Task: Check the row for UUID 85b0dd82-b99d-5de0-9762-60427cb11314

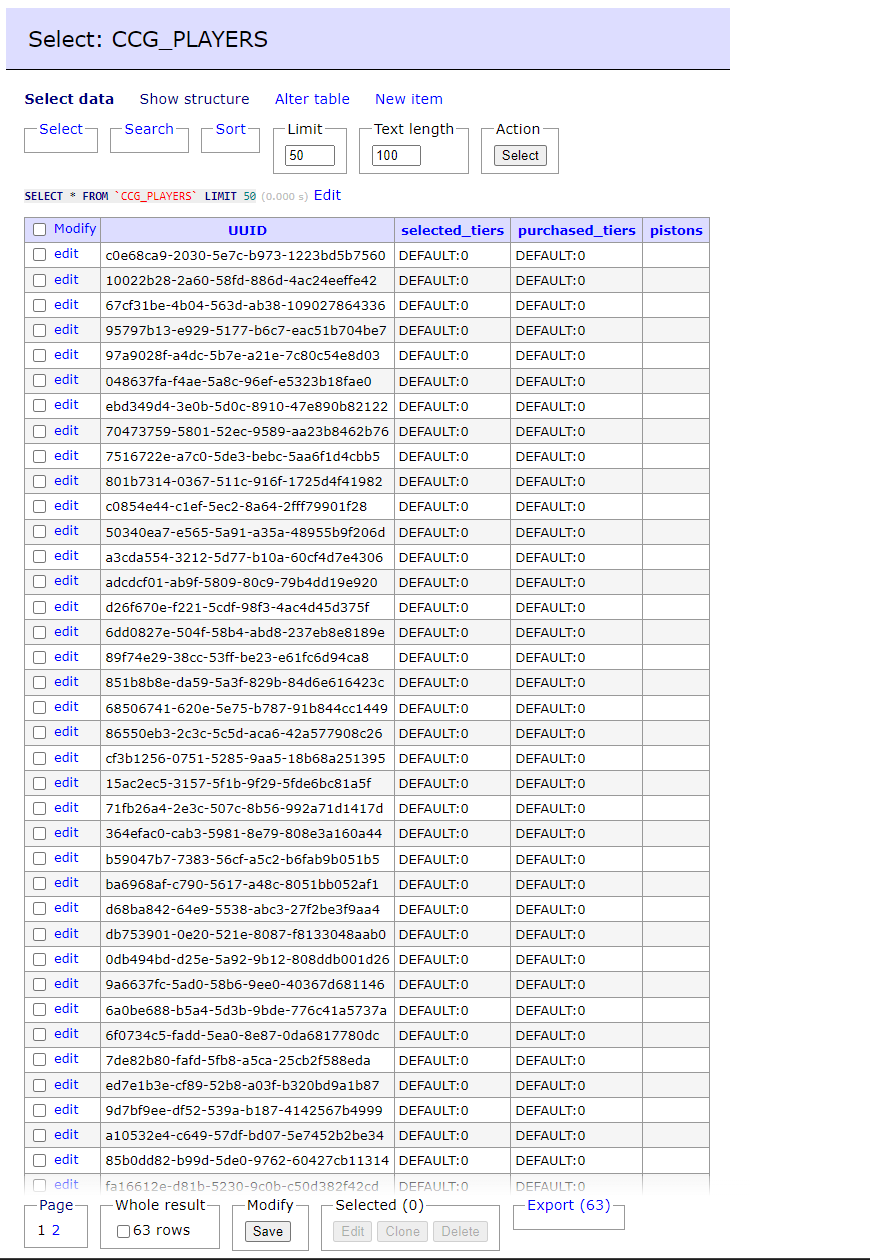Action: coord(40,1160)
